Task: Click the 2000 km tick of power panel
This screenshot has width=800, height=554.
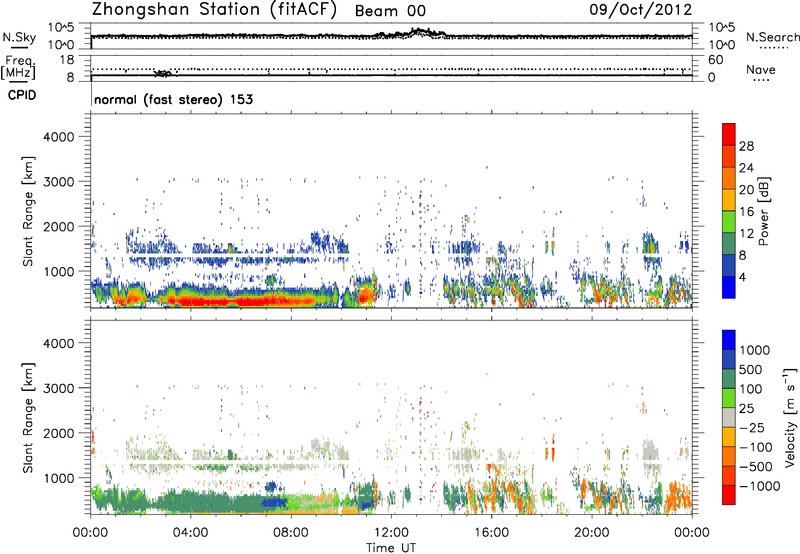Action: pos(59,226)
